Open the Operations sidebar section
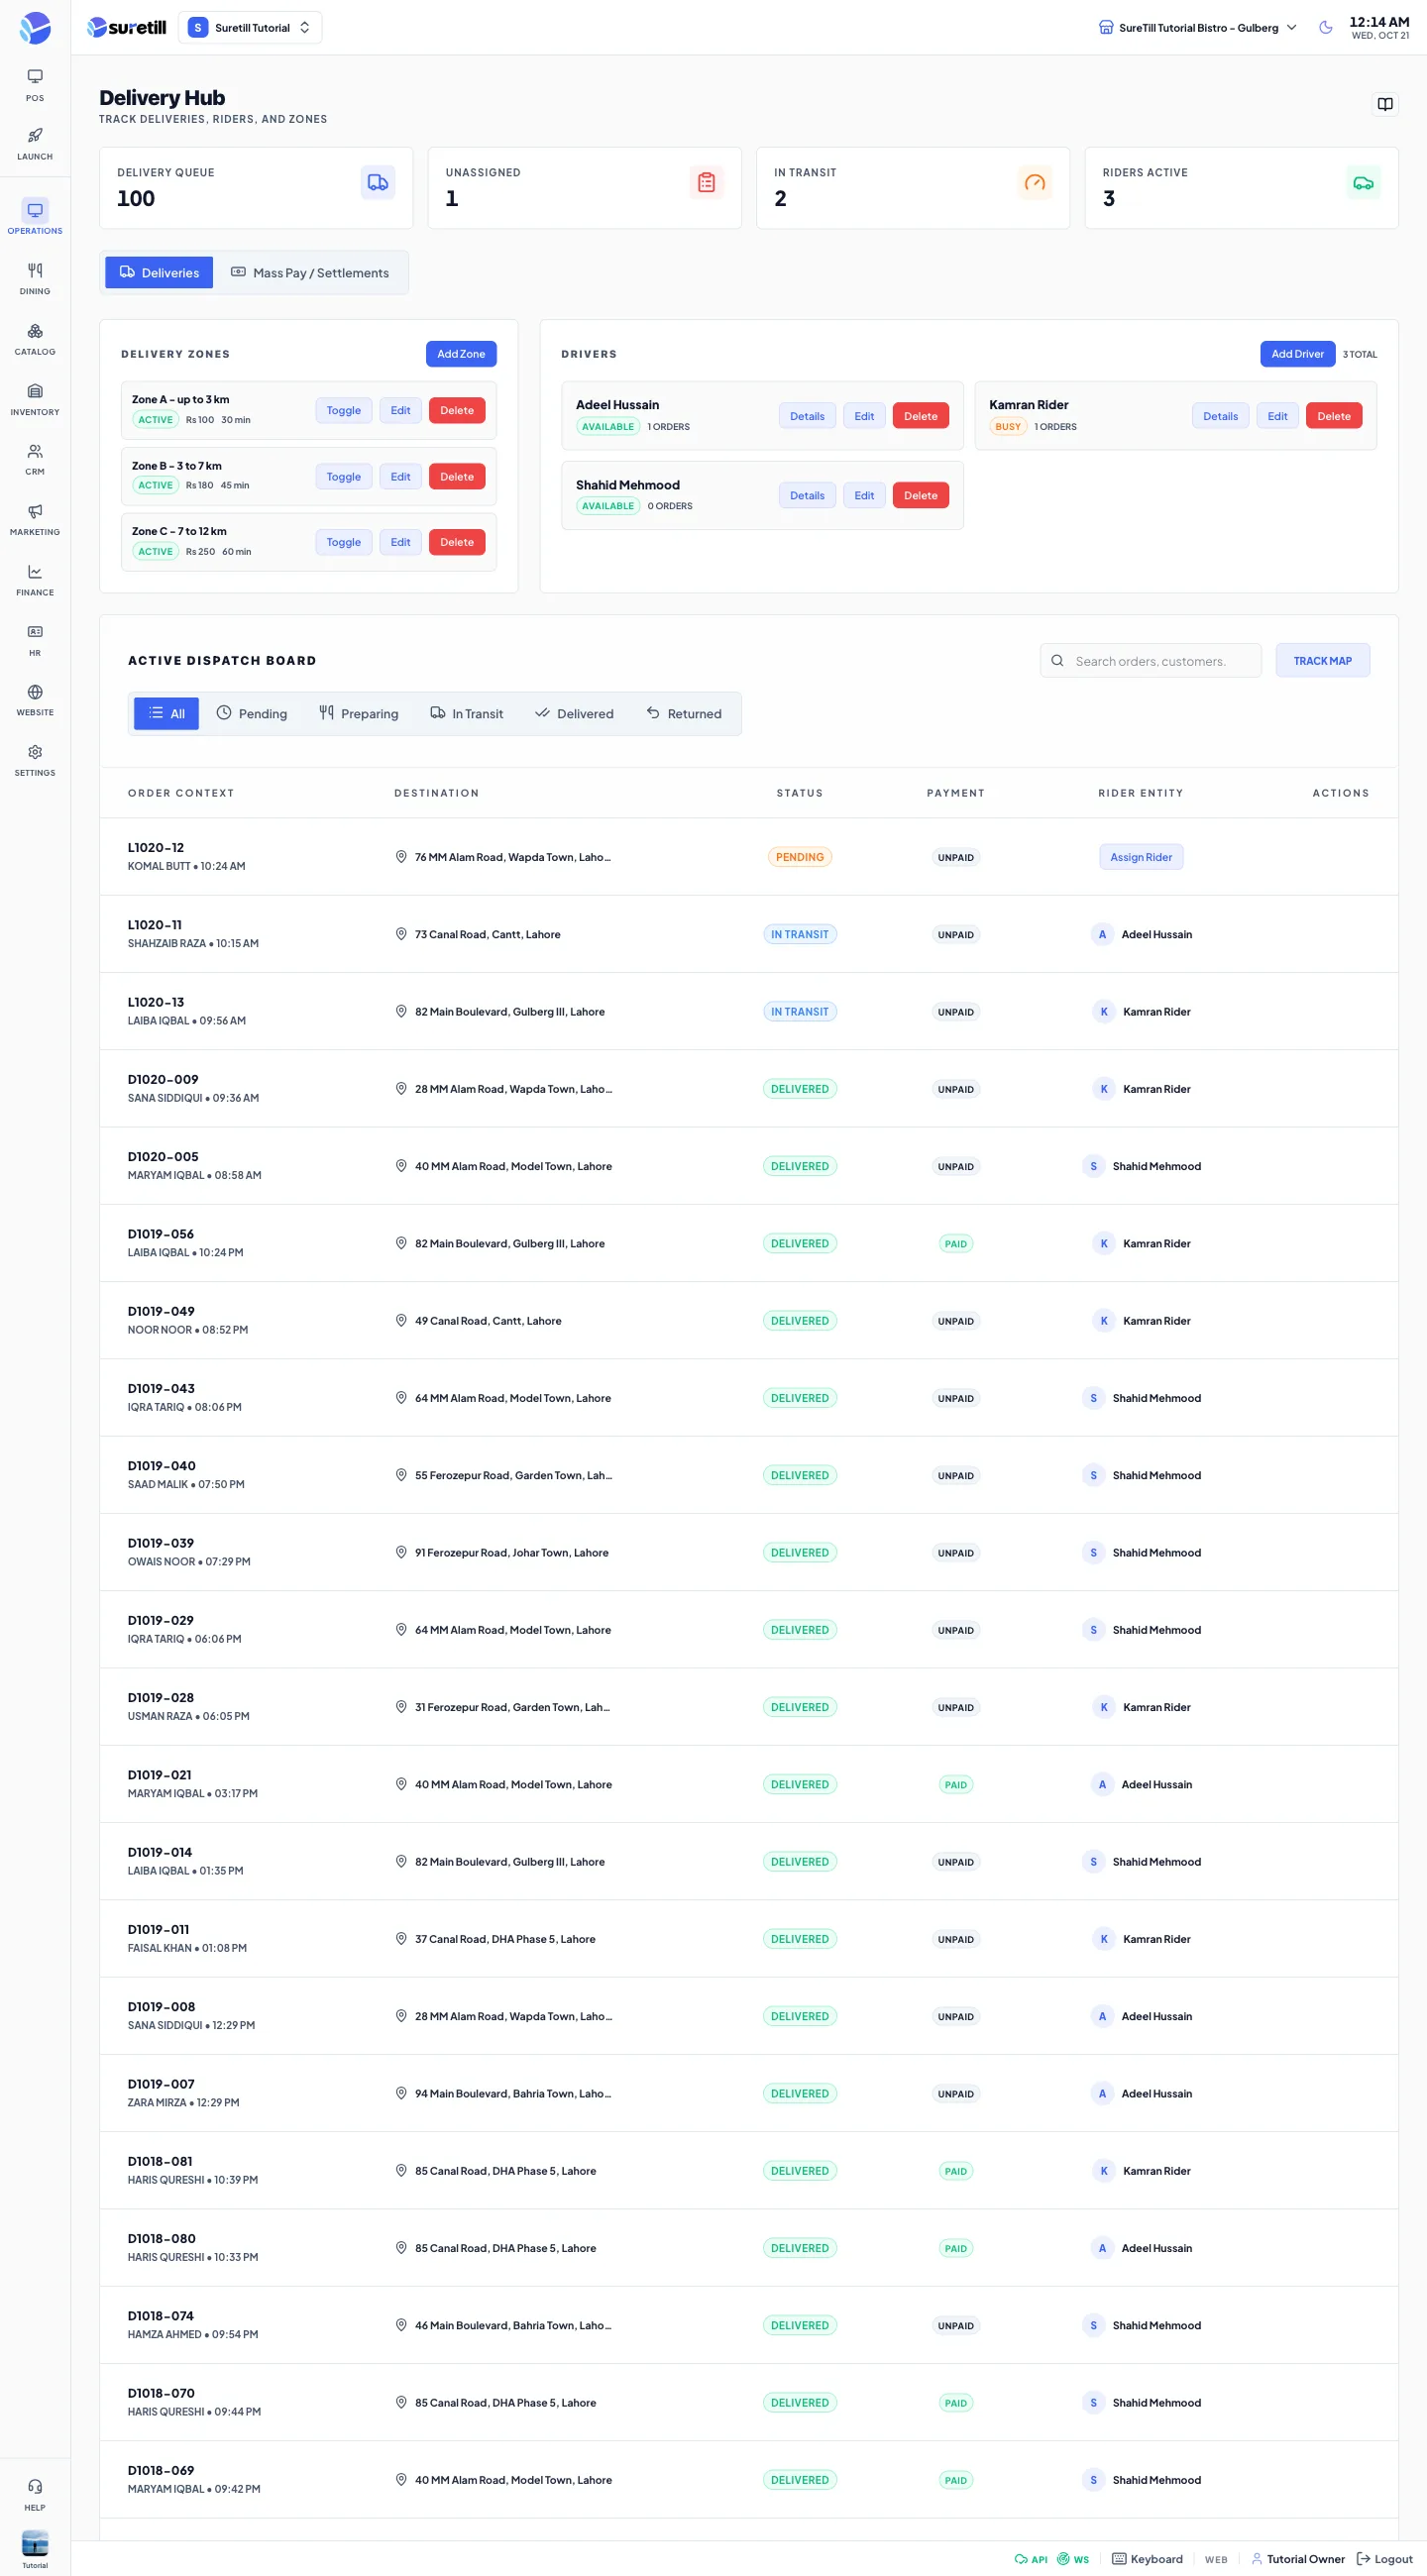The width and height of the screenshot is (1427, 2576). [35, 217]
